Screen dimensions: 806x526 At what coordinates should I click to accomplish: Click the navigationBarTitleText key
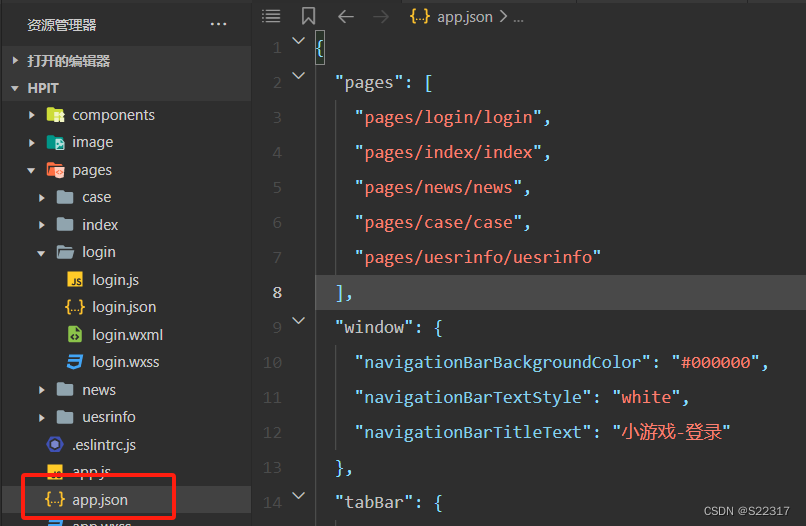pyautogui.click(x=473, y=432)
